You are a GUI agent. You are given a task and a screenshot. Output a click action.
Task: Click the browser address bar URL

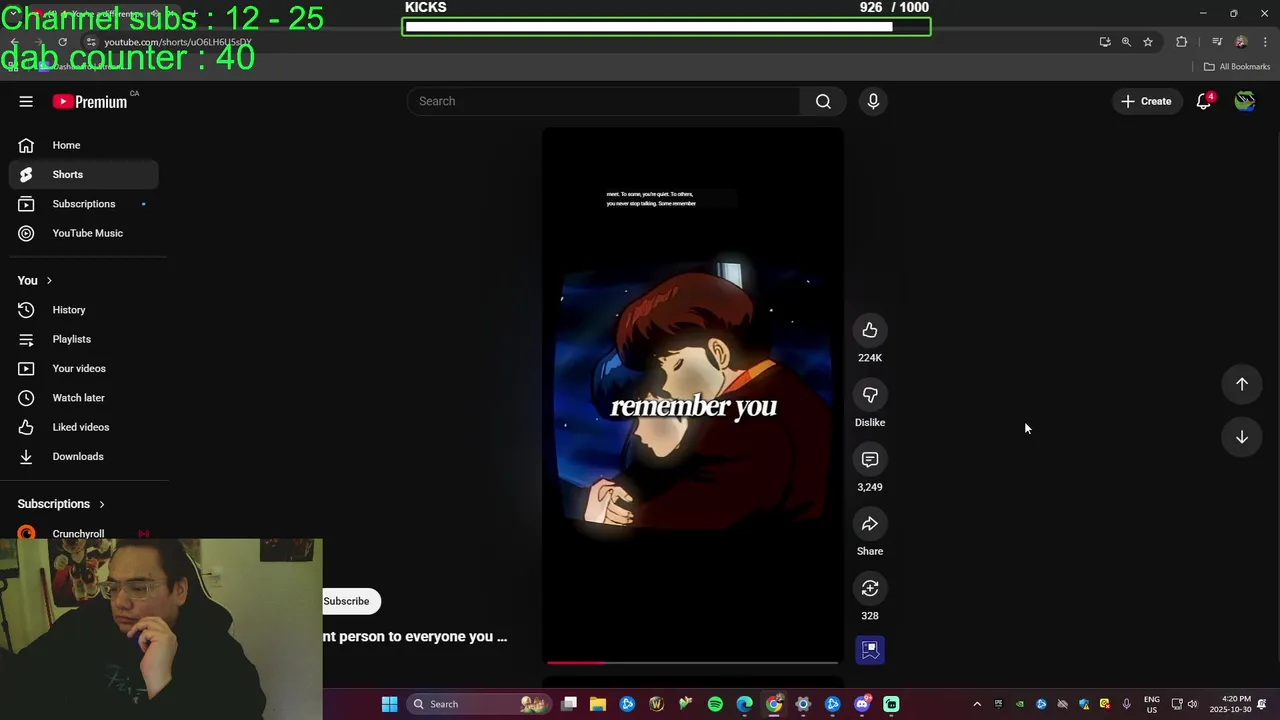tap(178, 42)
